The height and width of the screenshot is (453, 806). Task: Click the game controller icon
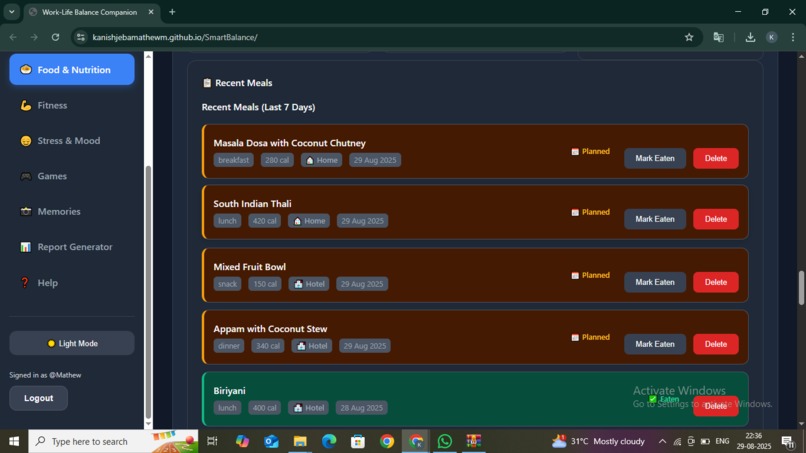(26, 176)
